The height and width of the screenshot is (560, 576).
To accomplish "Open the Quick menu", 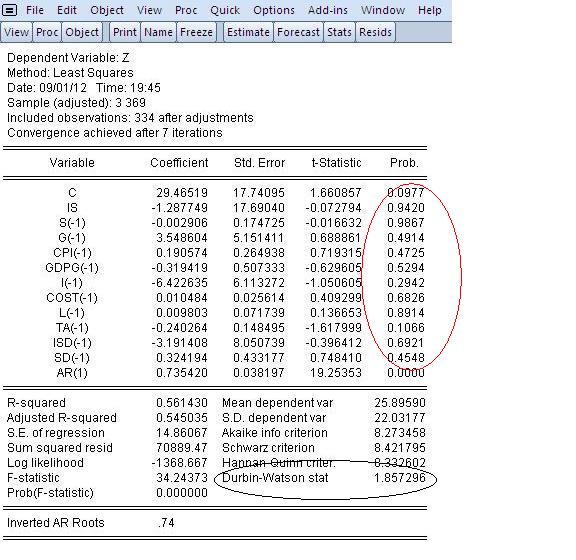I will tap(225, 10).
